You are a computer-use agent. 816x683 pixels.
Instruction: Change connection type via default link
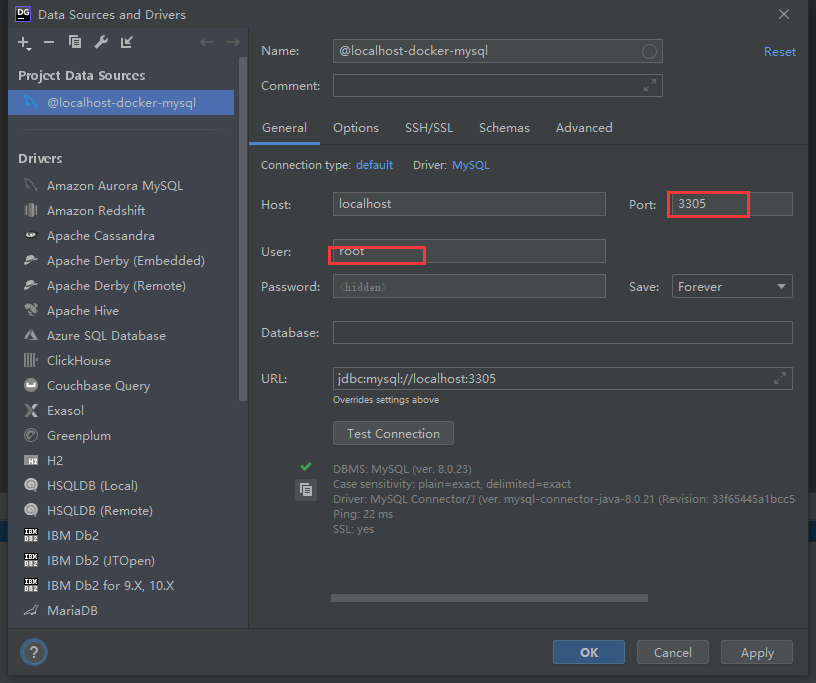point(374,165)
